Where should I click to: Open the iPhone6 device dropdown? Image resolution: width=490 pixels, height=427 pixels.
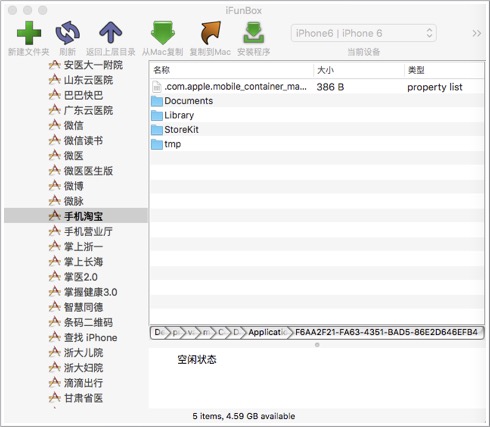coord(364,33)
